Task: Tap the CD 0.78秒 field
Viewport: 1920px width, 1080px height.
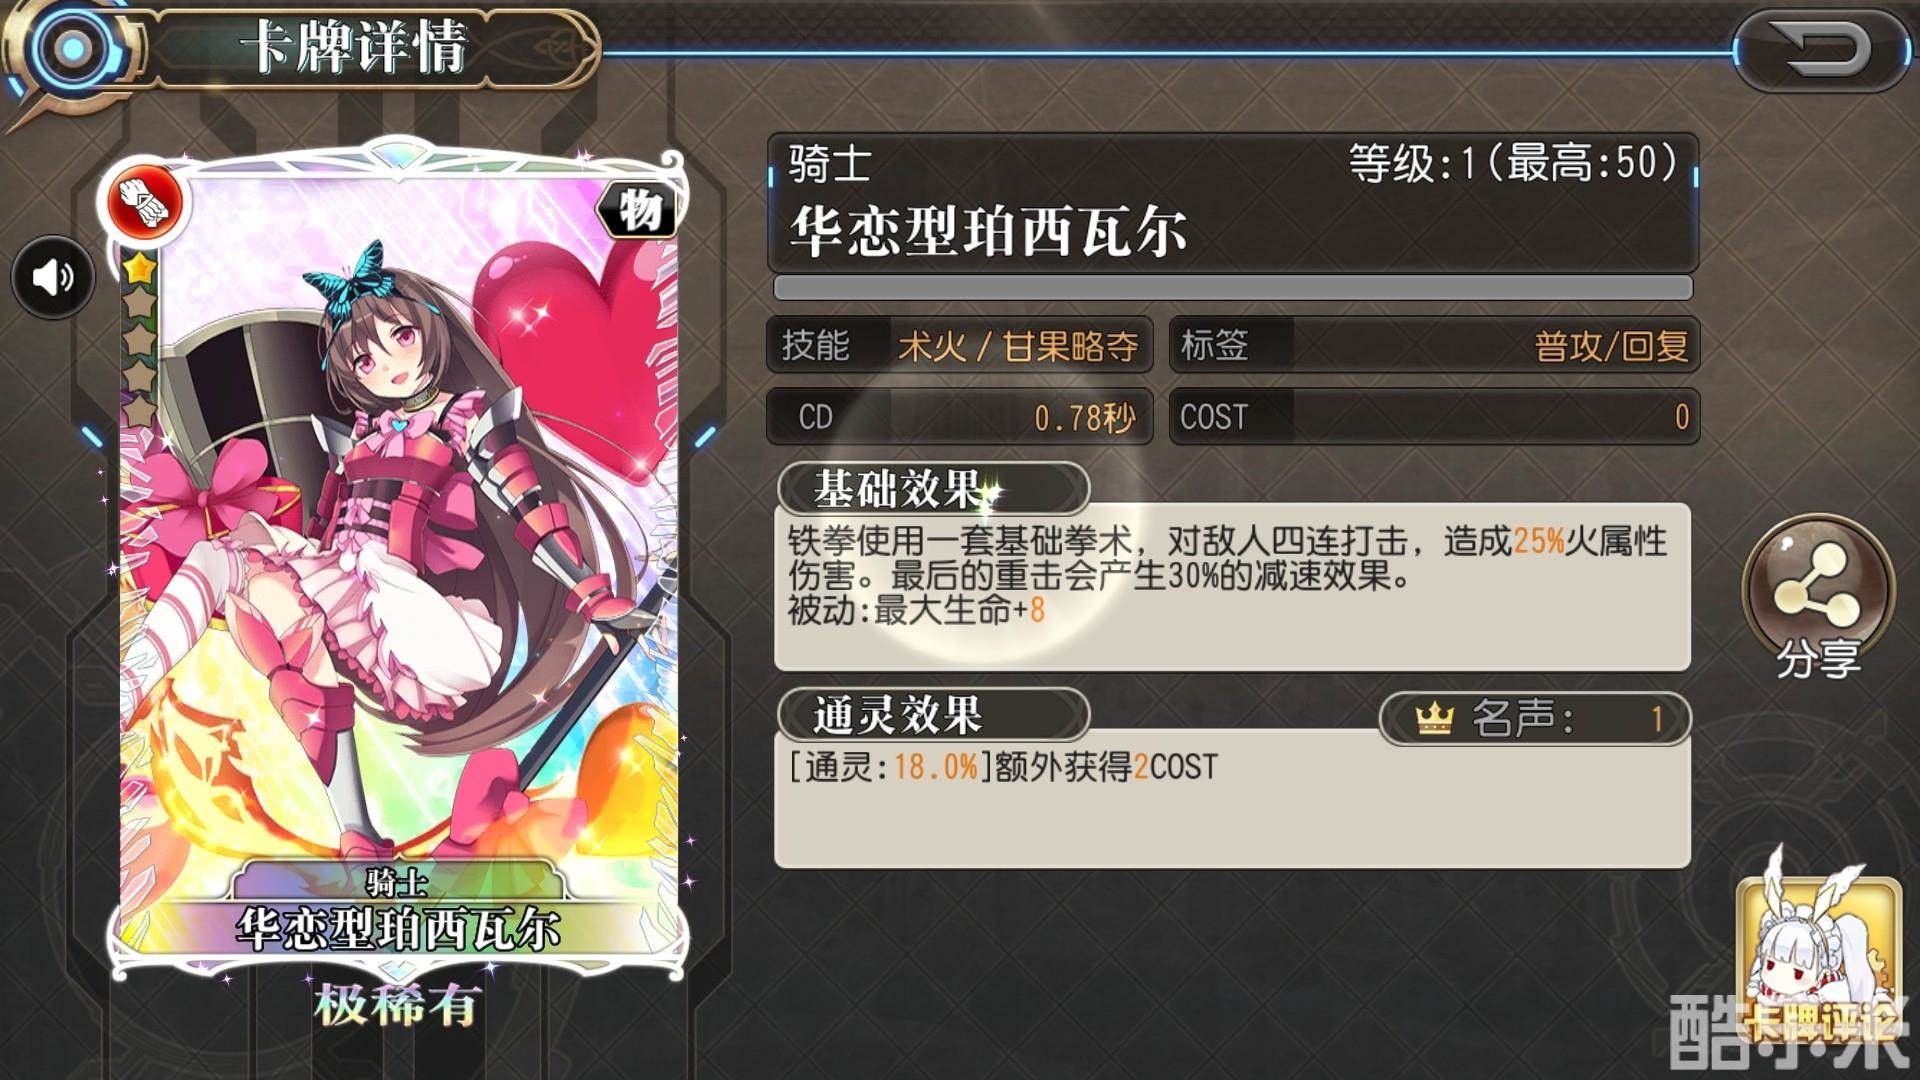Action: [x=959, y=416]
